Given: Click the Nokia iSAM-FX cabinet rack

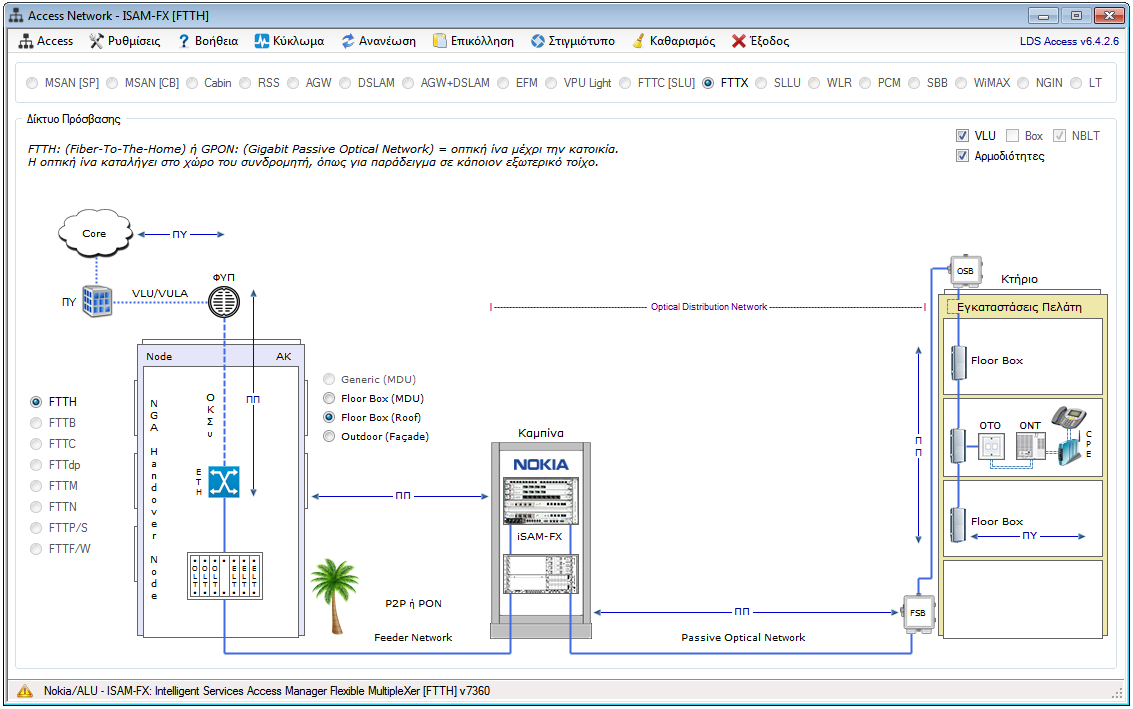Looking at the screenshot, I should coord(540,540).
